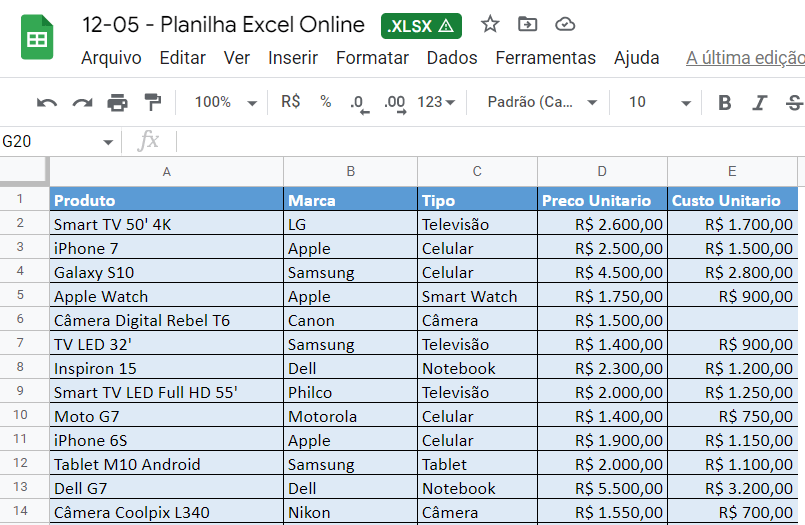Select the 'Nikon' brand cell

(x=350, y=512)
